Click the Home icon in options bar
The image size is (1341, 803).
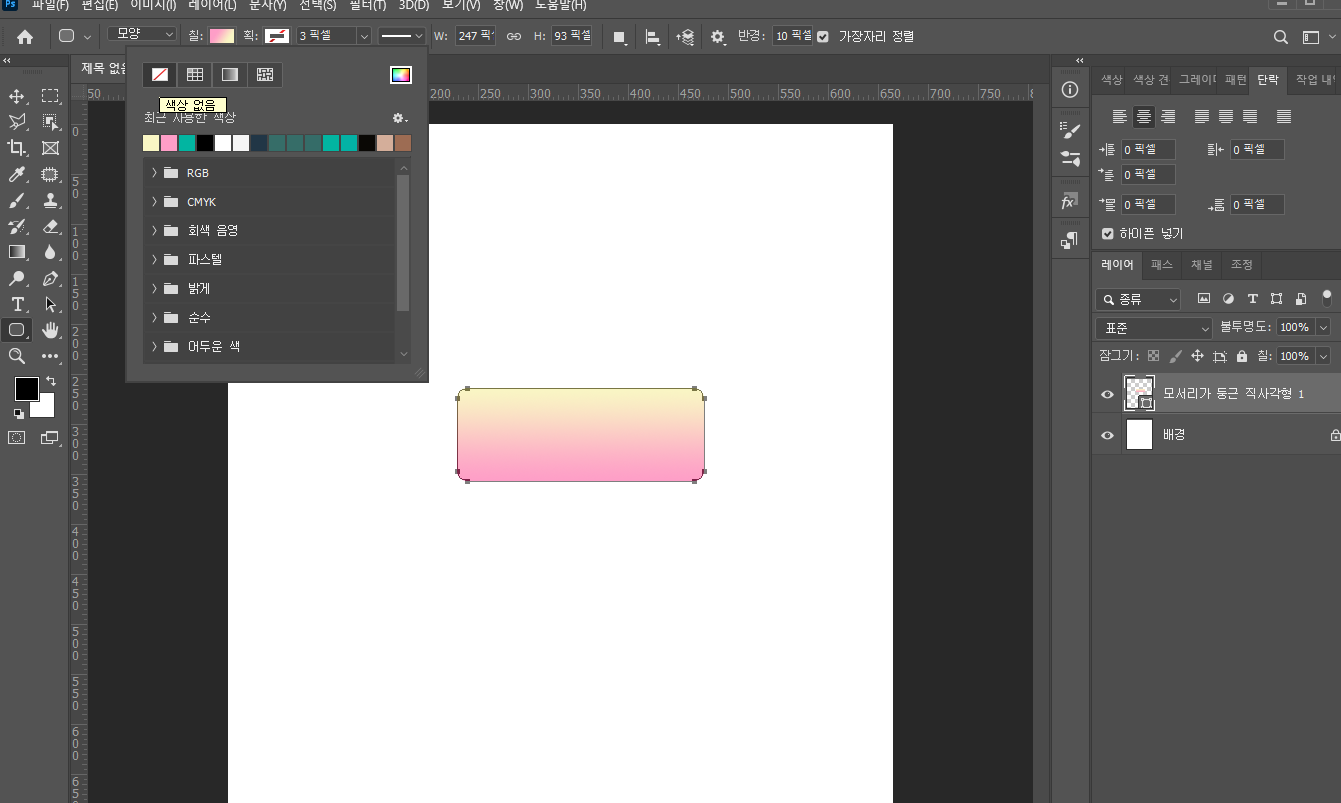pos(25,37)
